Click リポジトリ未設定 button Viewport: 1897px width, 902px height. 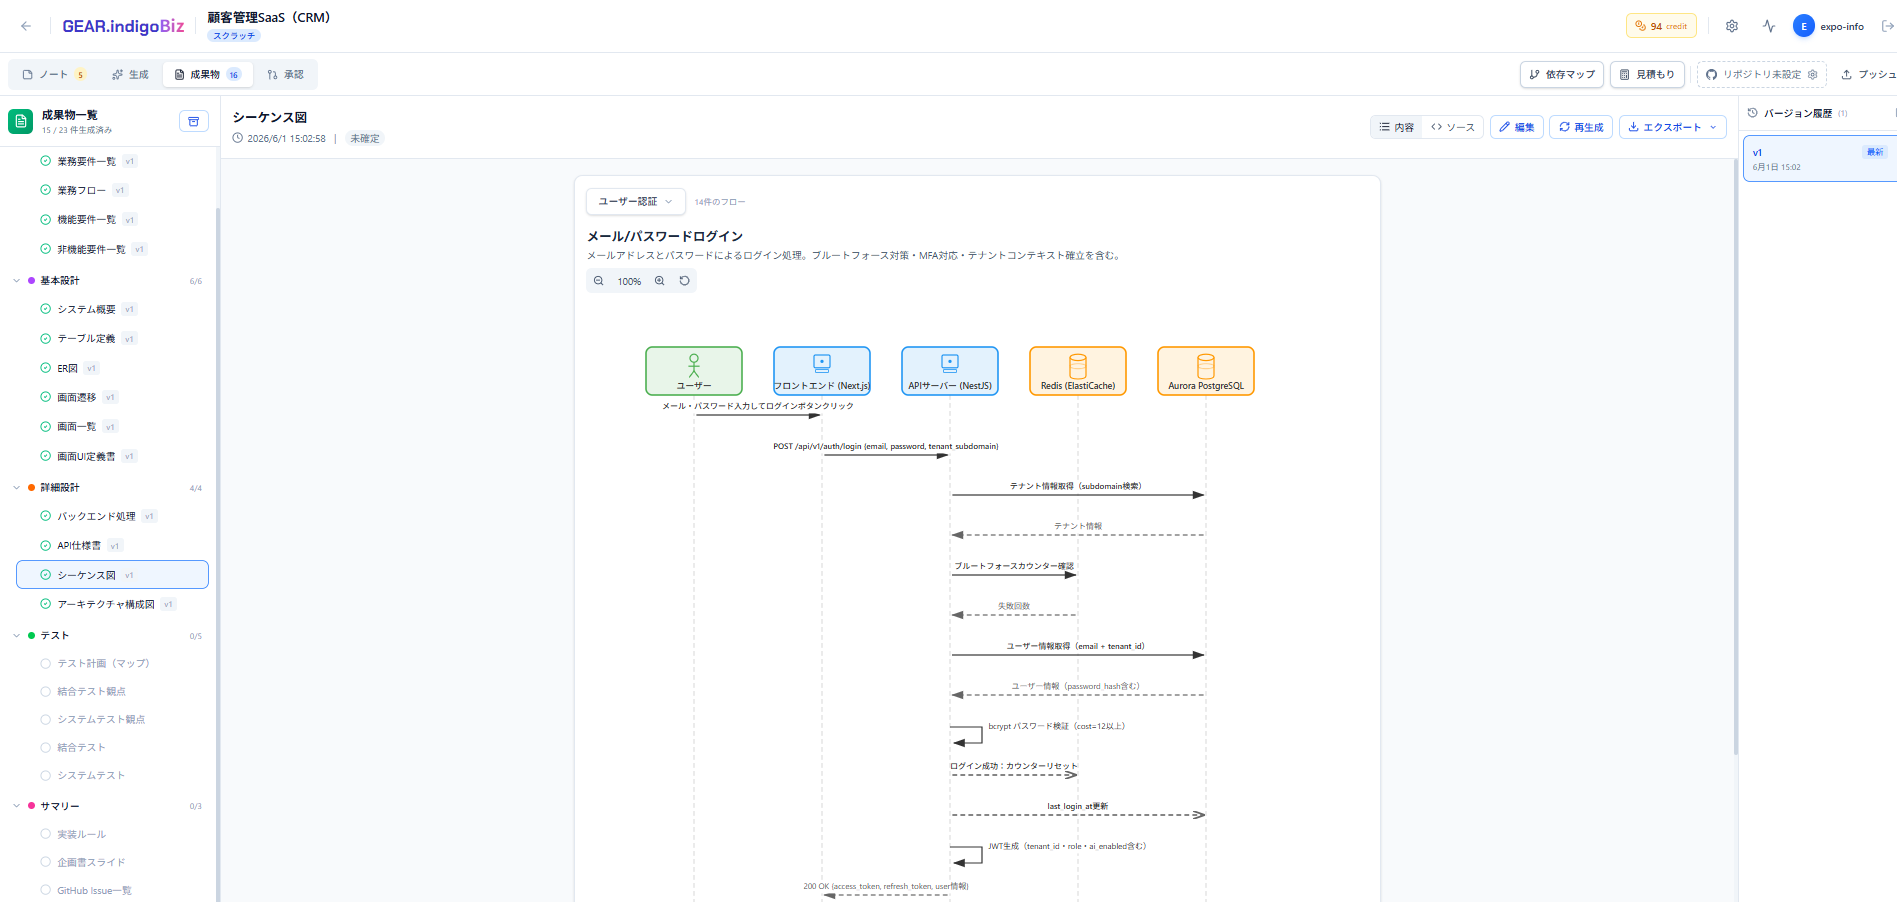pos(1761,74)
